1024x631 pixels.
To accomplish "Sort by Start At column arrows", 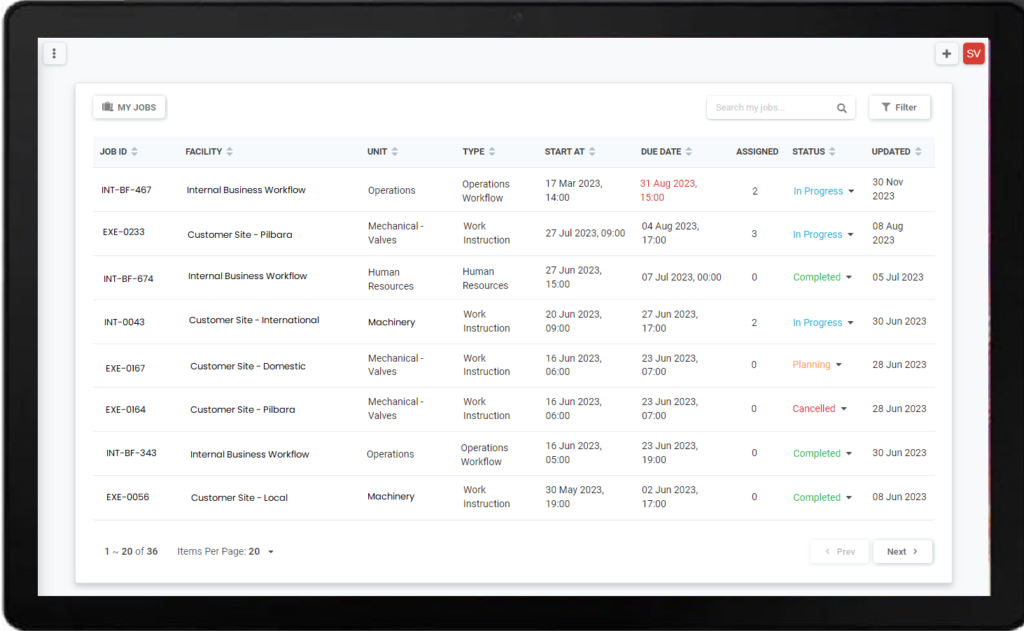I will click(x=593, y=152).
